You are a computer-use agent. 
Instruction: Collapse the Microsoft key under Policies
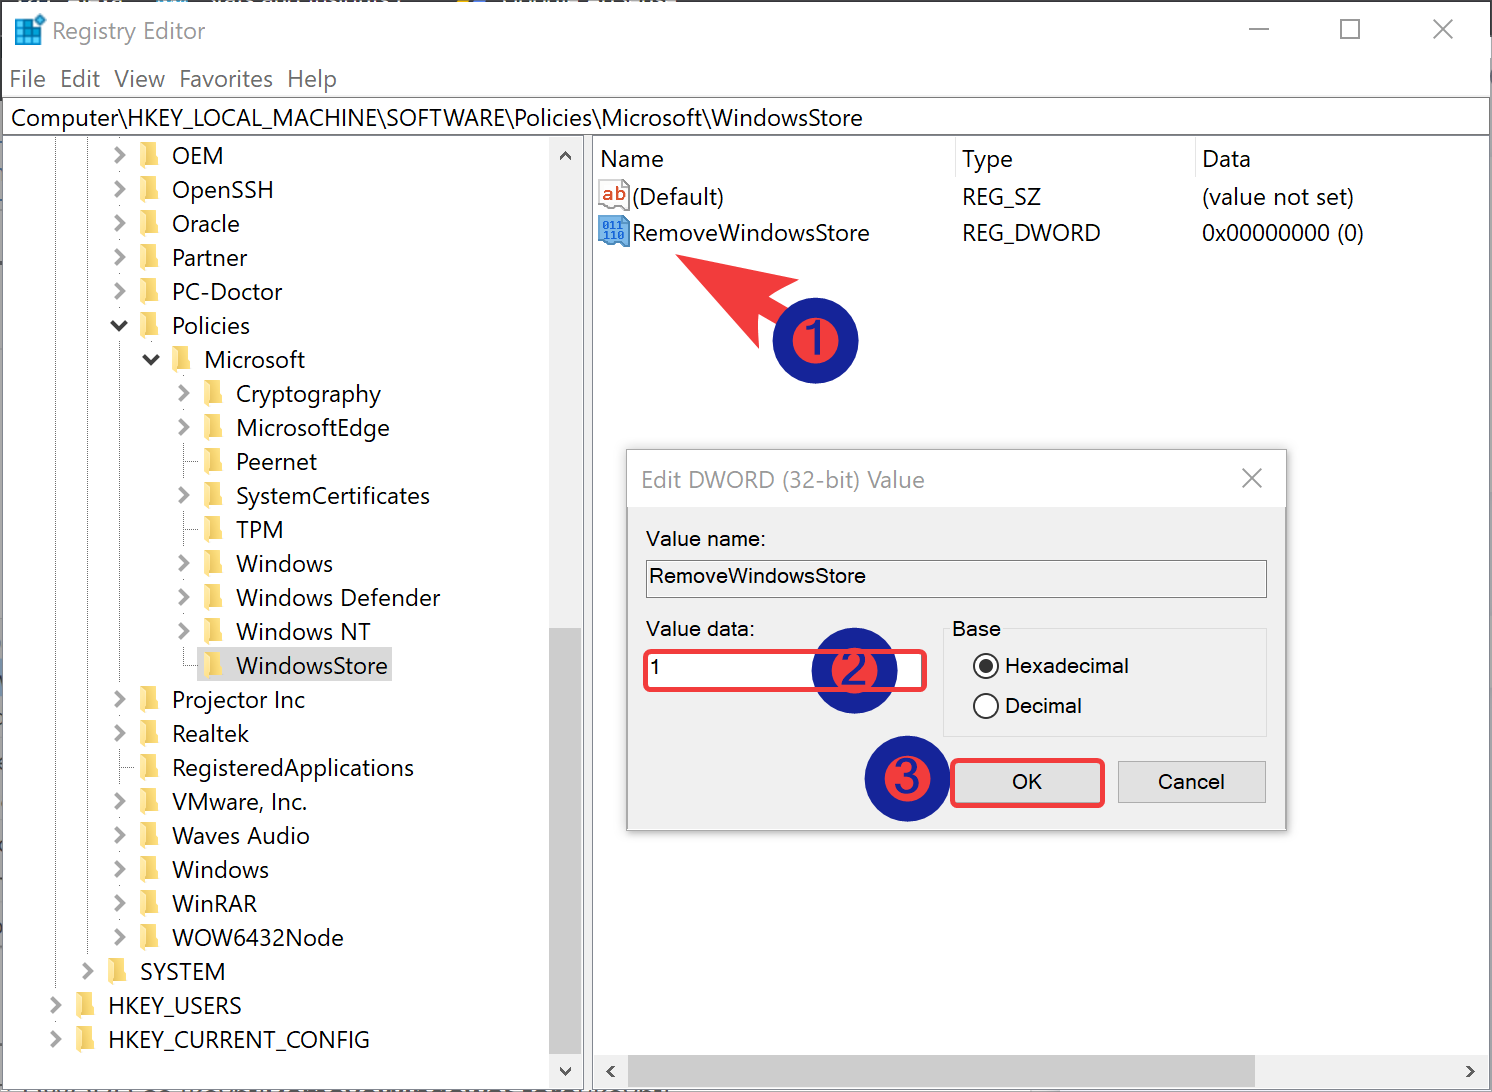pos(151,360)
